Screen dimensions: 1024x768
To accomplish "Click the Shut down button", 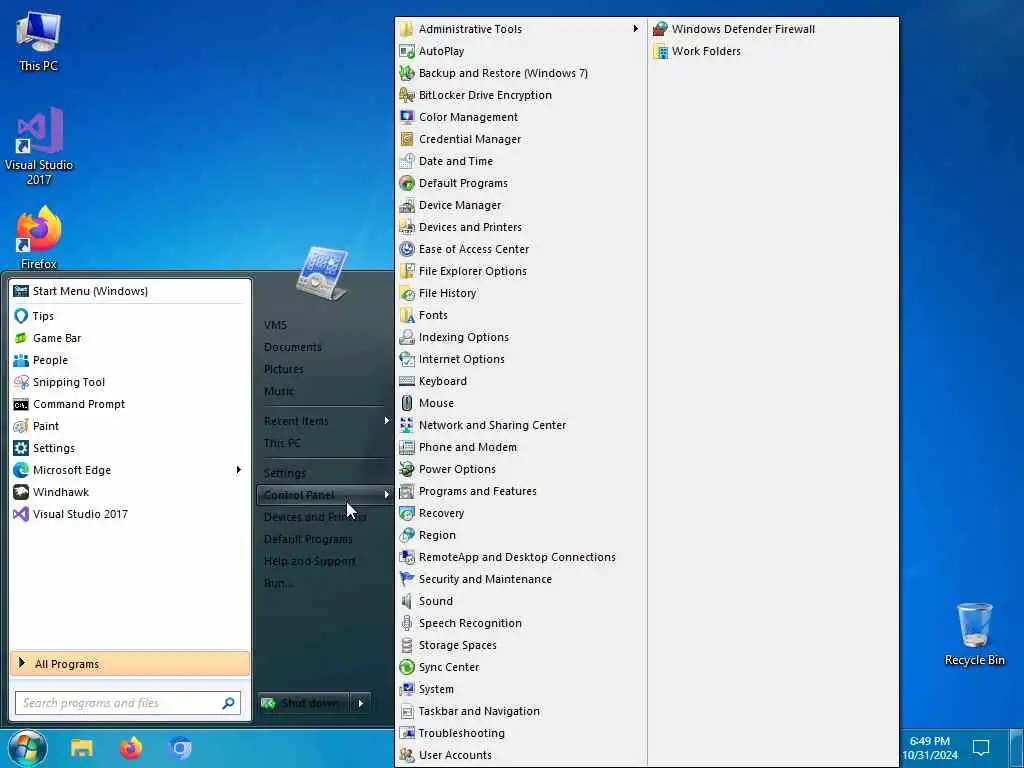I will (304, 703).
